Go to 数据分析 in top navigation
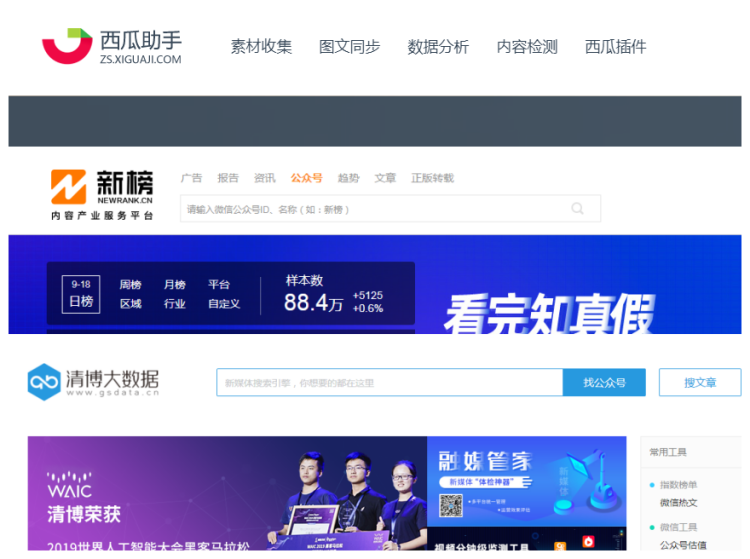Image resolution: width=750 pixels, height=559 pixels. tap(438, 46)
